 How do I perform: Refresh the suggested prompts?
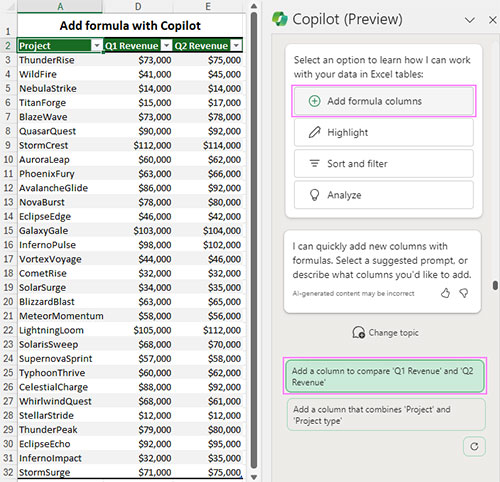(474, 446)
